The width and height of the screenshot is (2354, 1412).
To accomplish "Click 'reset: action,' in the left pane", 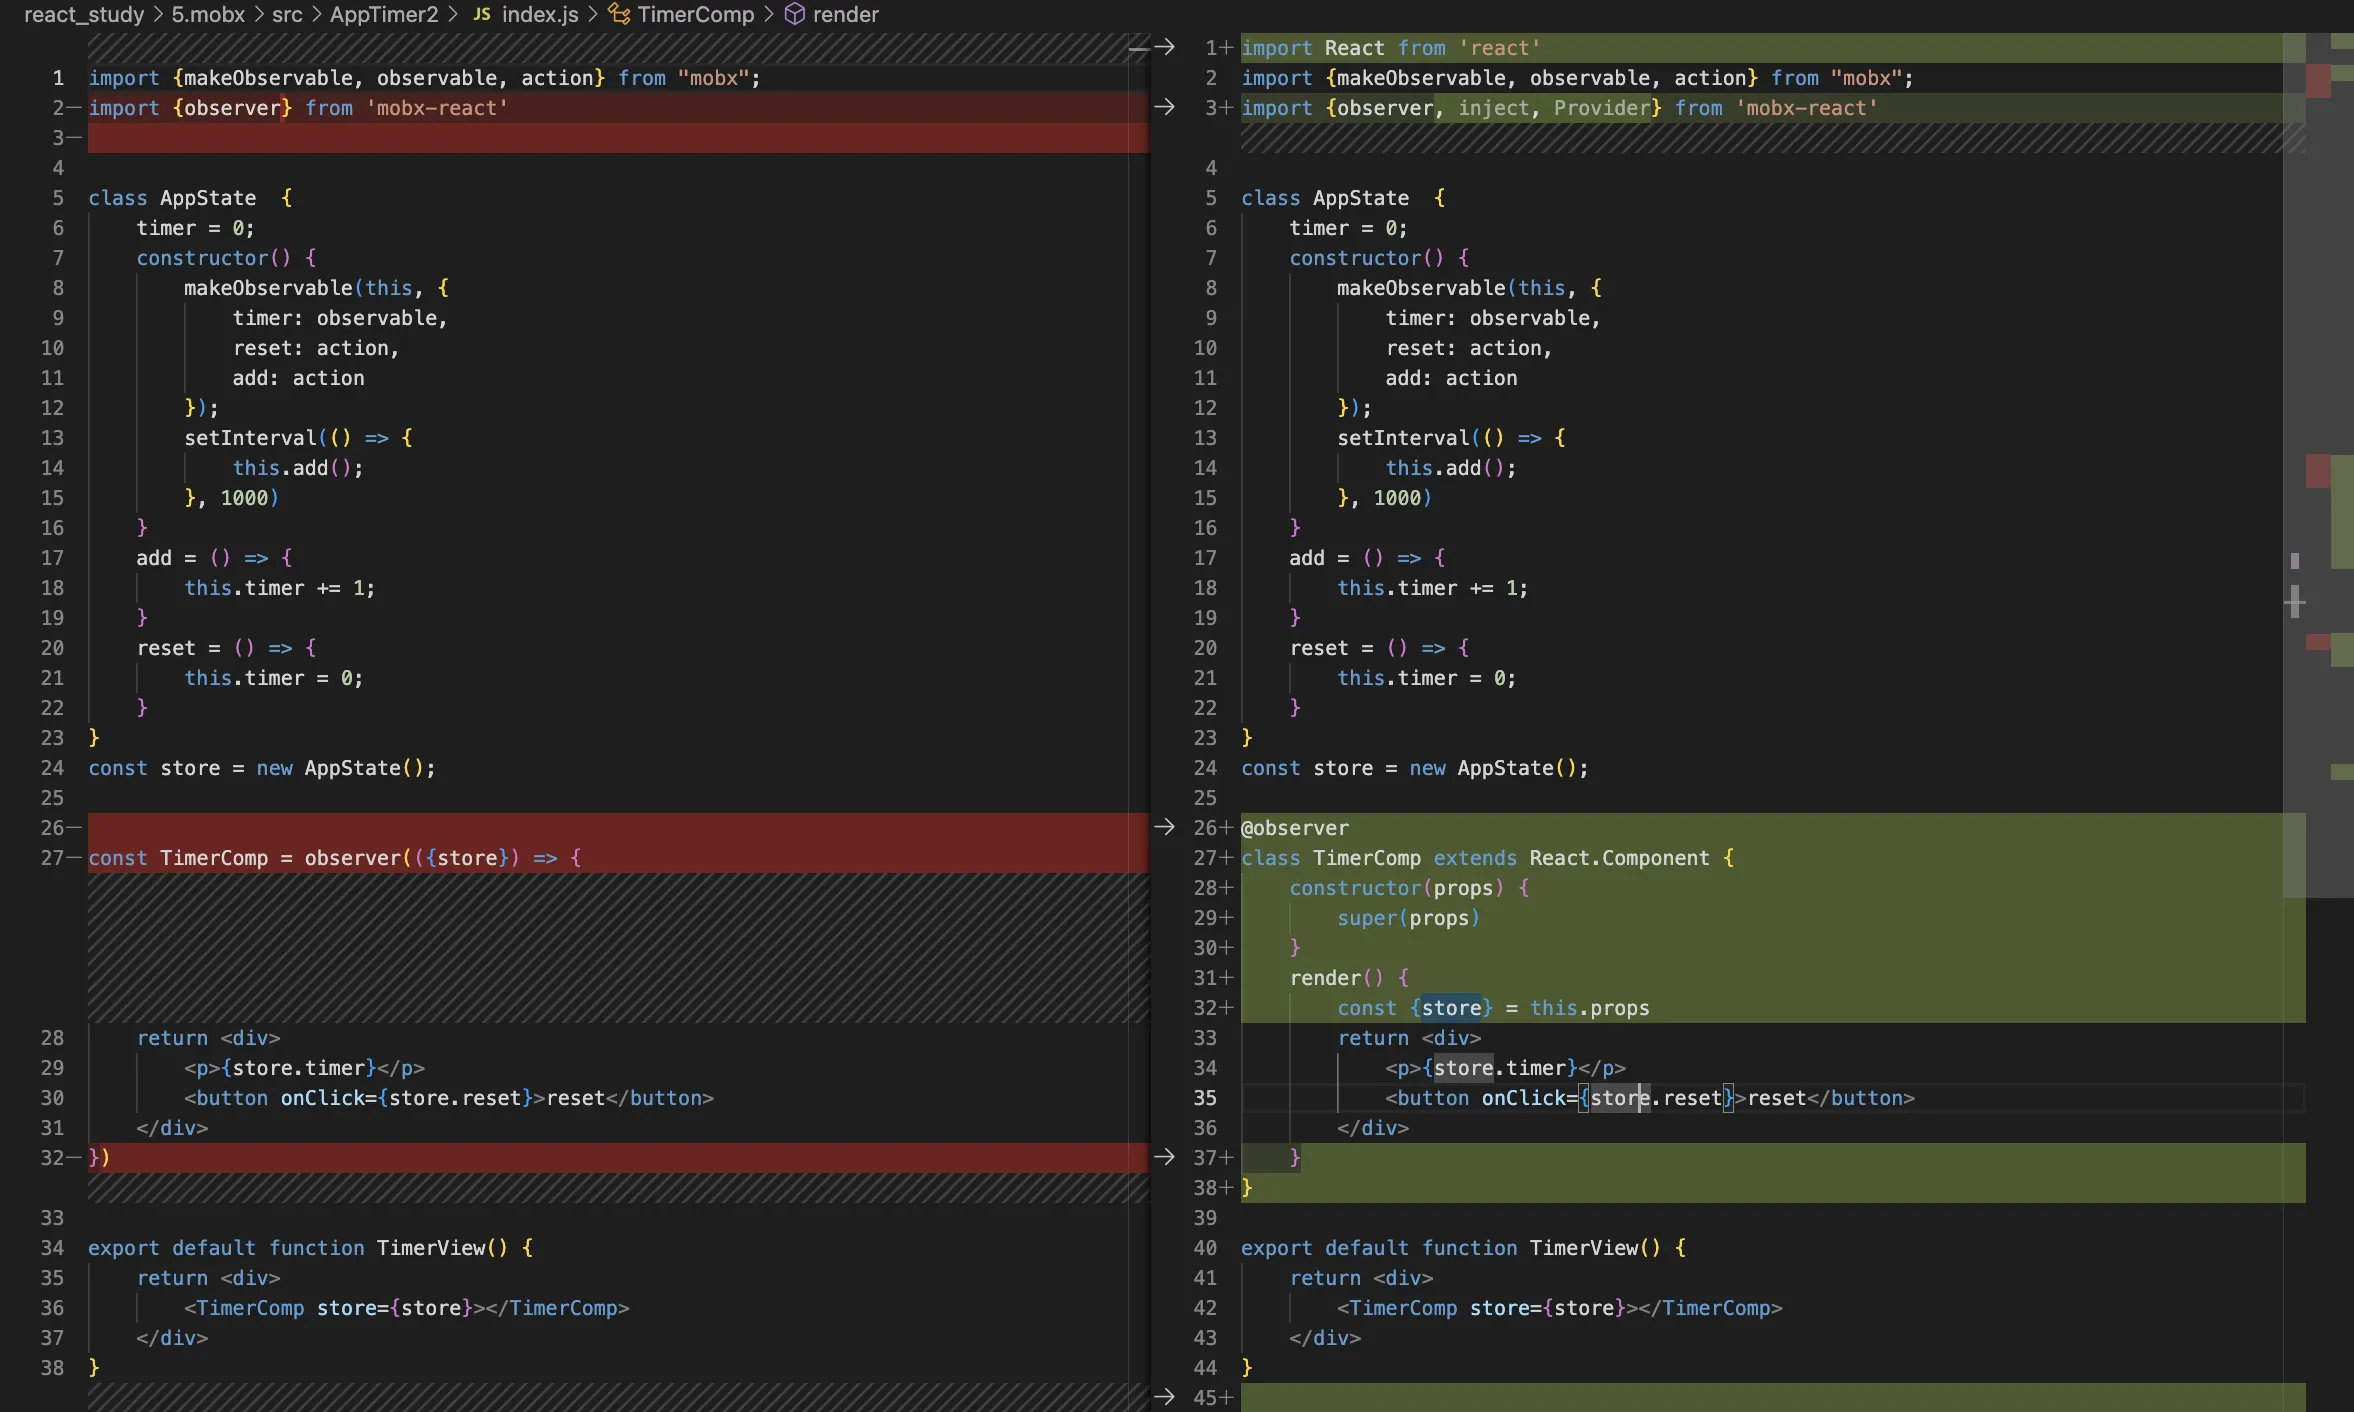I will [316, 348].
